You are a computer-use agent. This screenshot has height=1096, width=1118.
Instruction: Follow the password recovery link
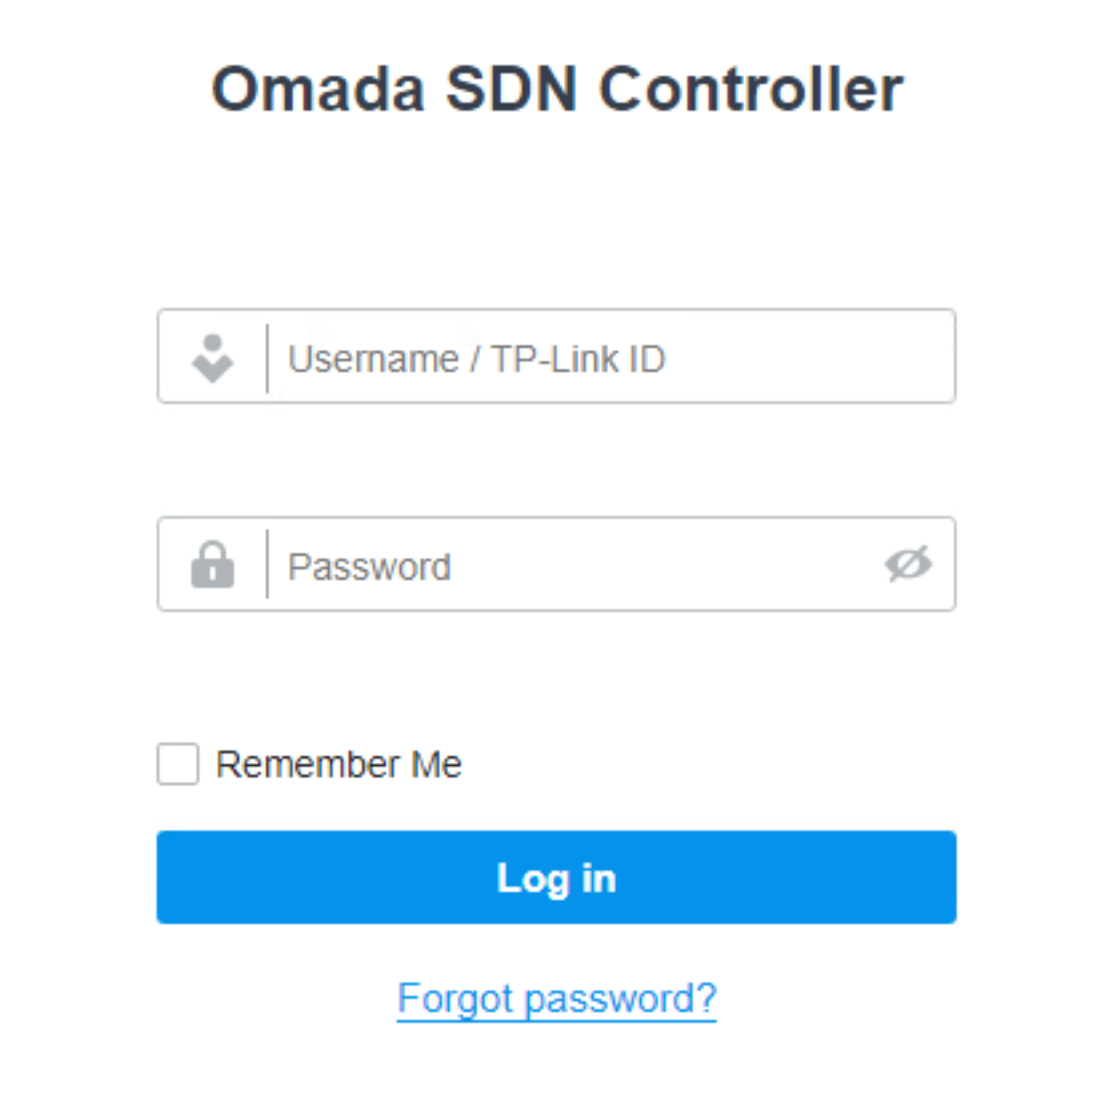click(556, 998)
